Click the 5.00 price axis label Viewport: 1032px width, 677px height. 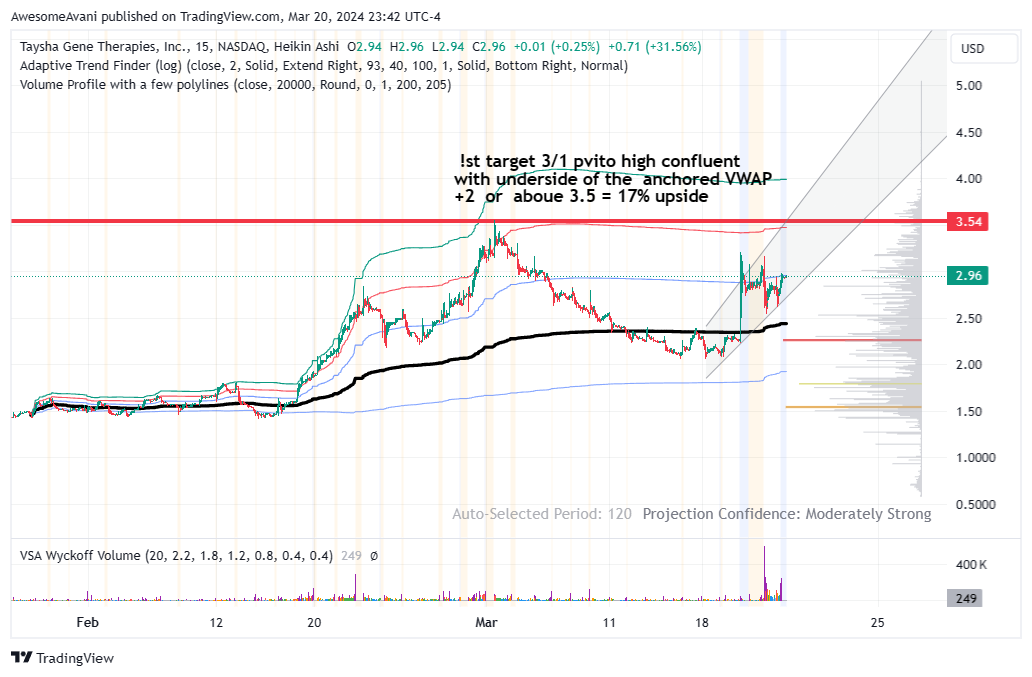click(969, 86)
